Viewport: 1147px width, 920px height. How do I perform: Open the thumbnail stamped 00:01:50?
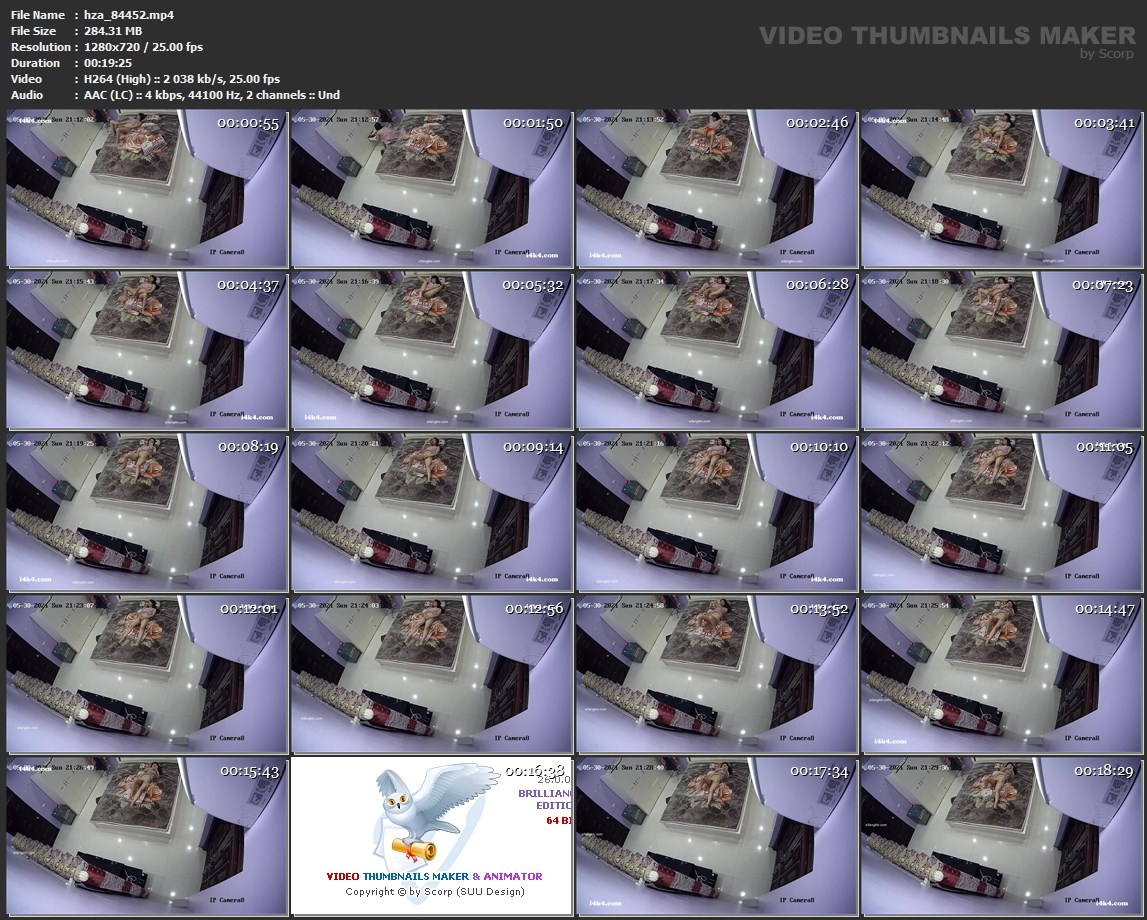(432, 189)
